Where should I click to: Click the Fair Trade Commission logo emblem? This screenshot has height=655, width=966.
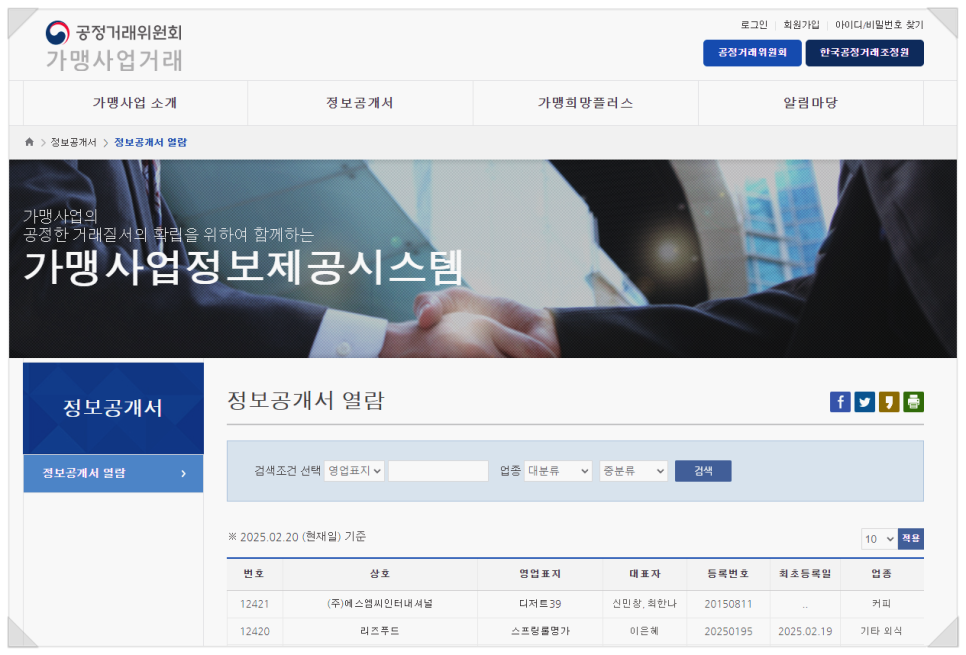tap(57, 33)
